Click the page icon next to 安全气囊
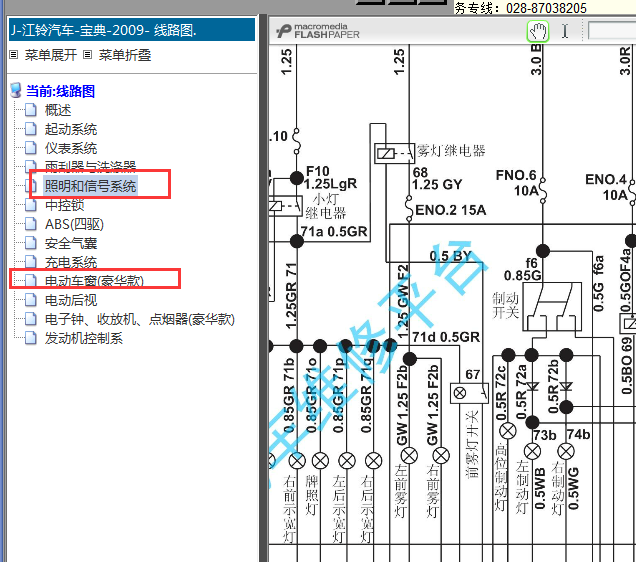 click(x=31, y=243)
